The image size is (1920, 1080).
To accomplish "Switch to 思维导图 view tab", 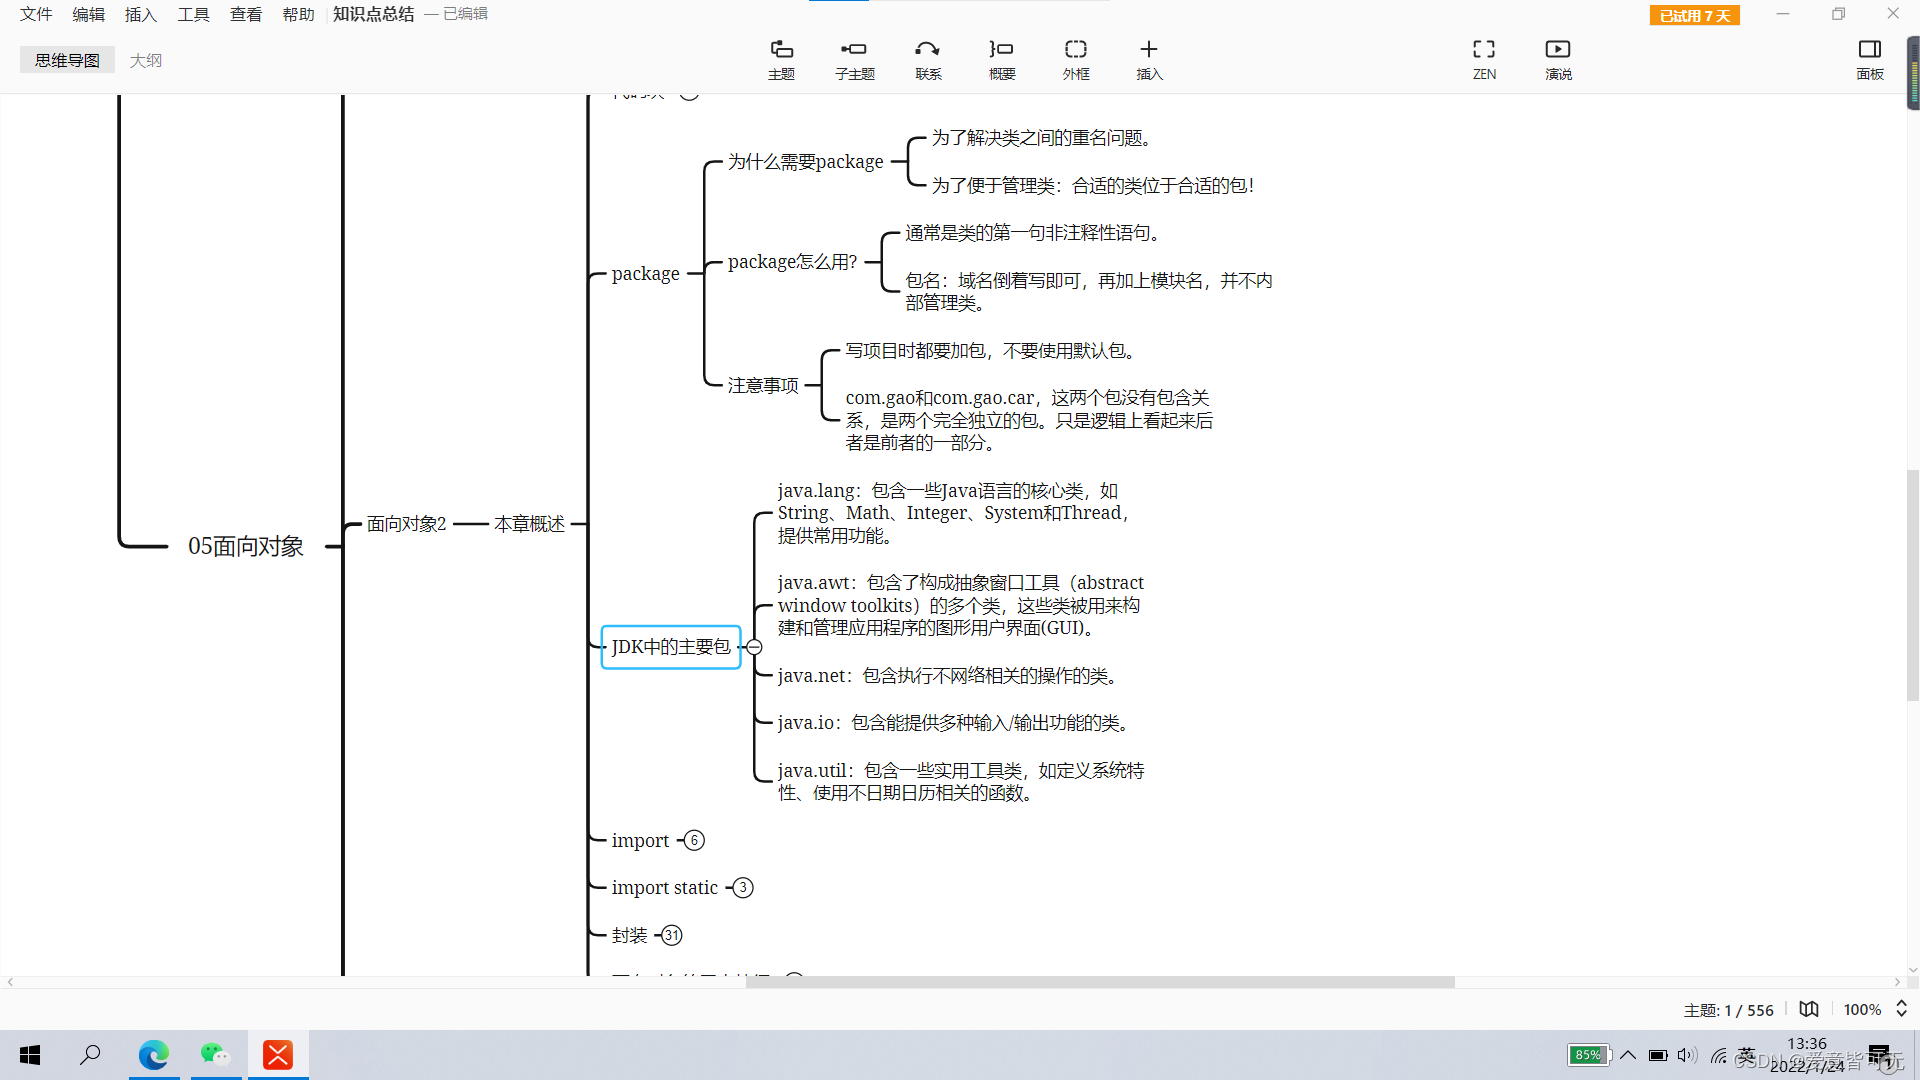I will click(67, 60).
